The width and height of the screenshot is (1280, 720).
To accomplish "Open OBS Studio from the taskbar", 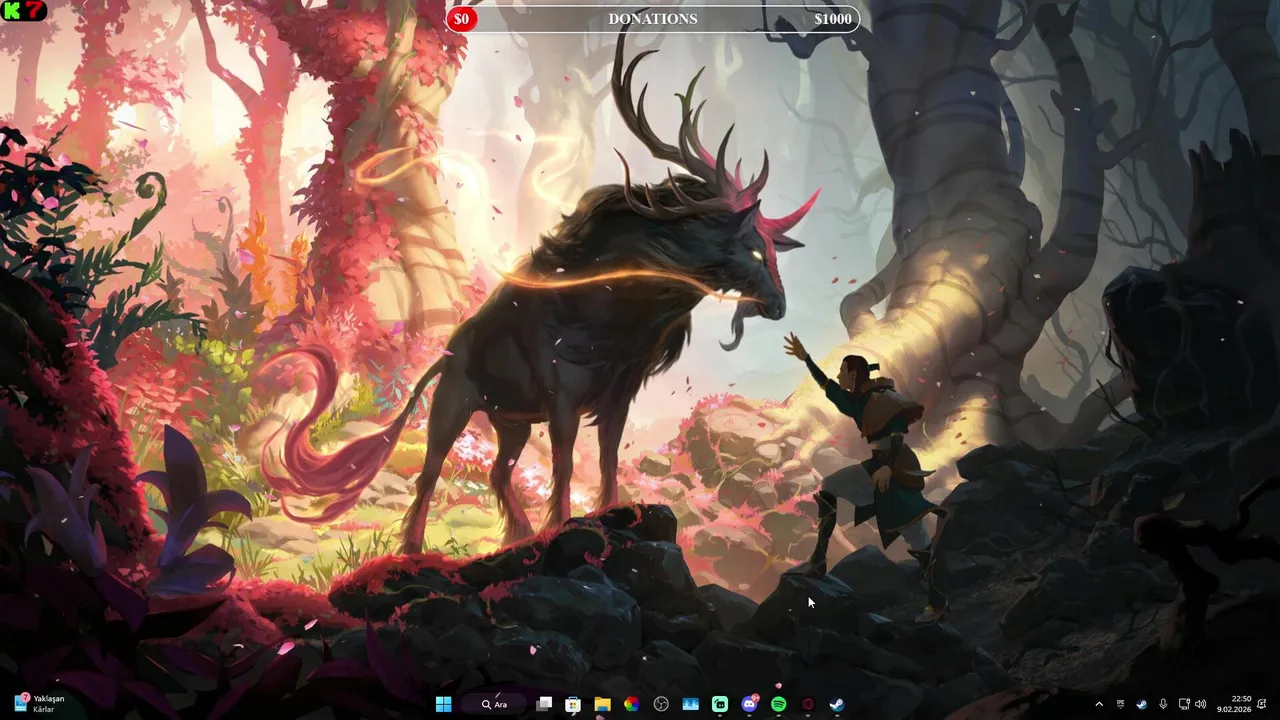I will (661, 704).
